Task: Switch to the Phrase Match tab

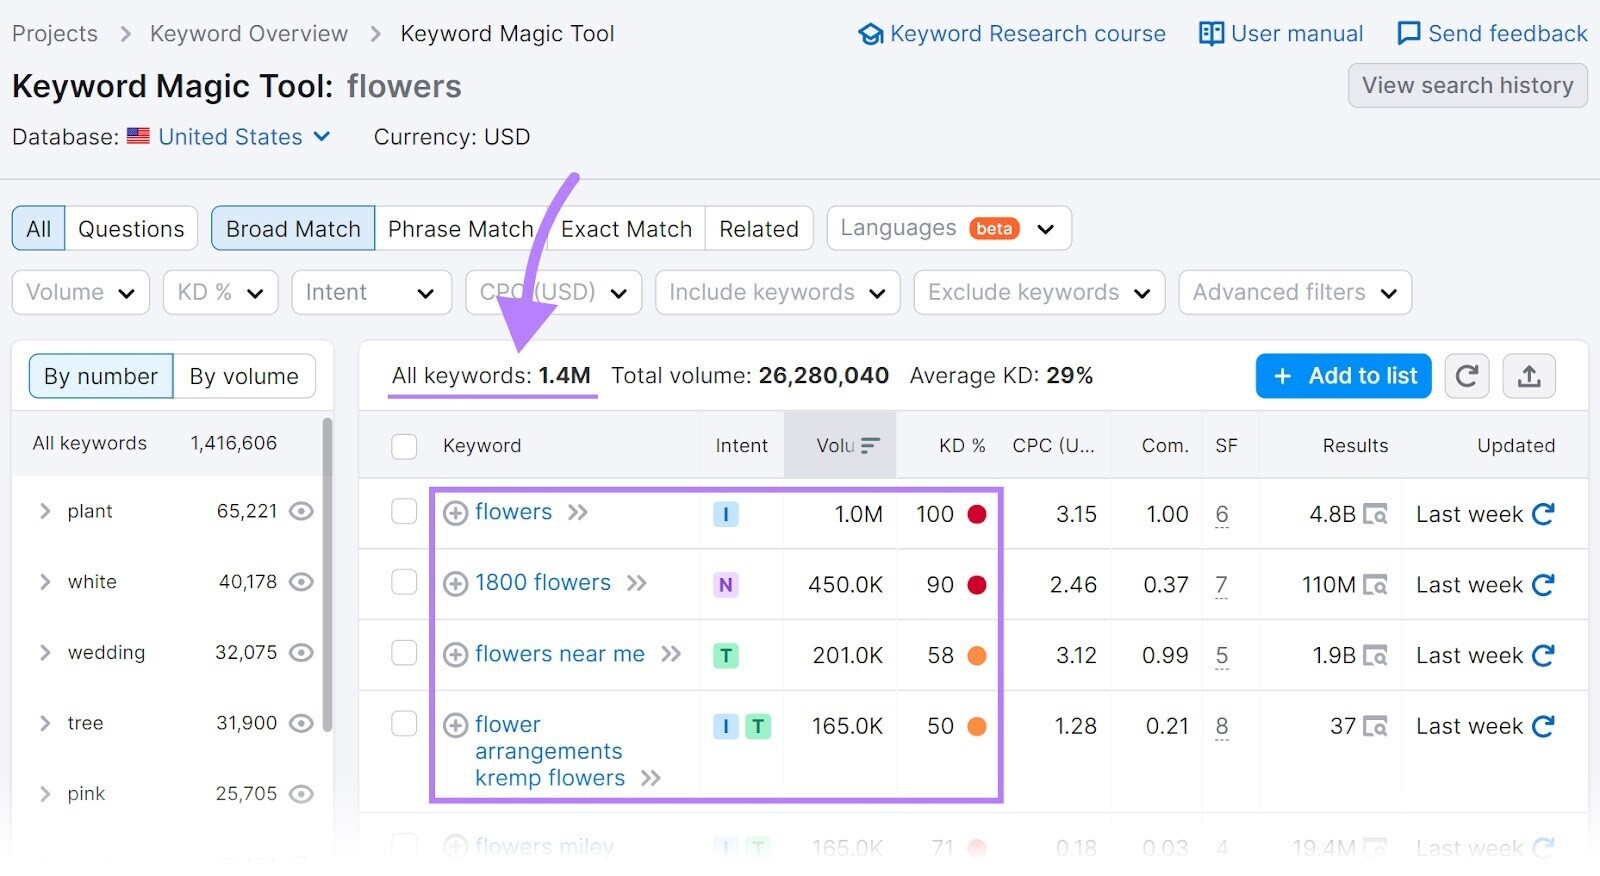Action: tap(460, 229)
